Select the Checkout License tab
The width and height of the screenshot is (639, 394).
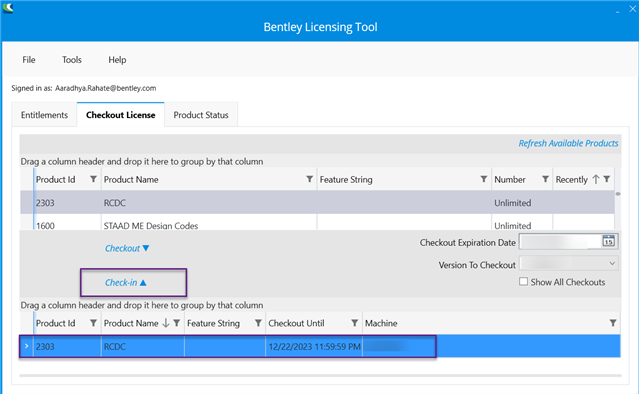pyautogui.click(x=121, y=115)
